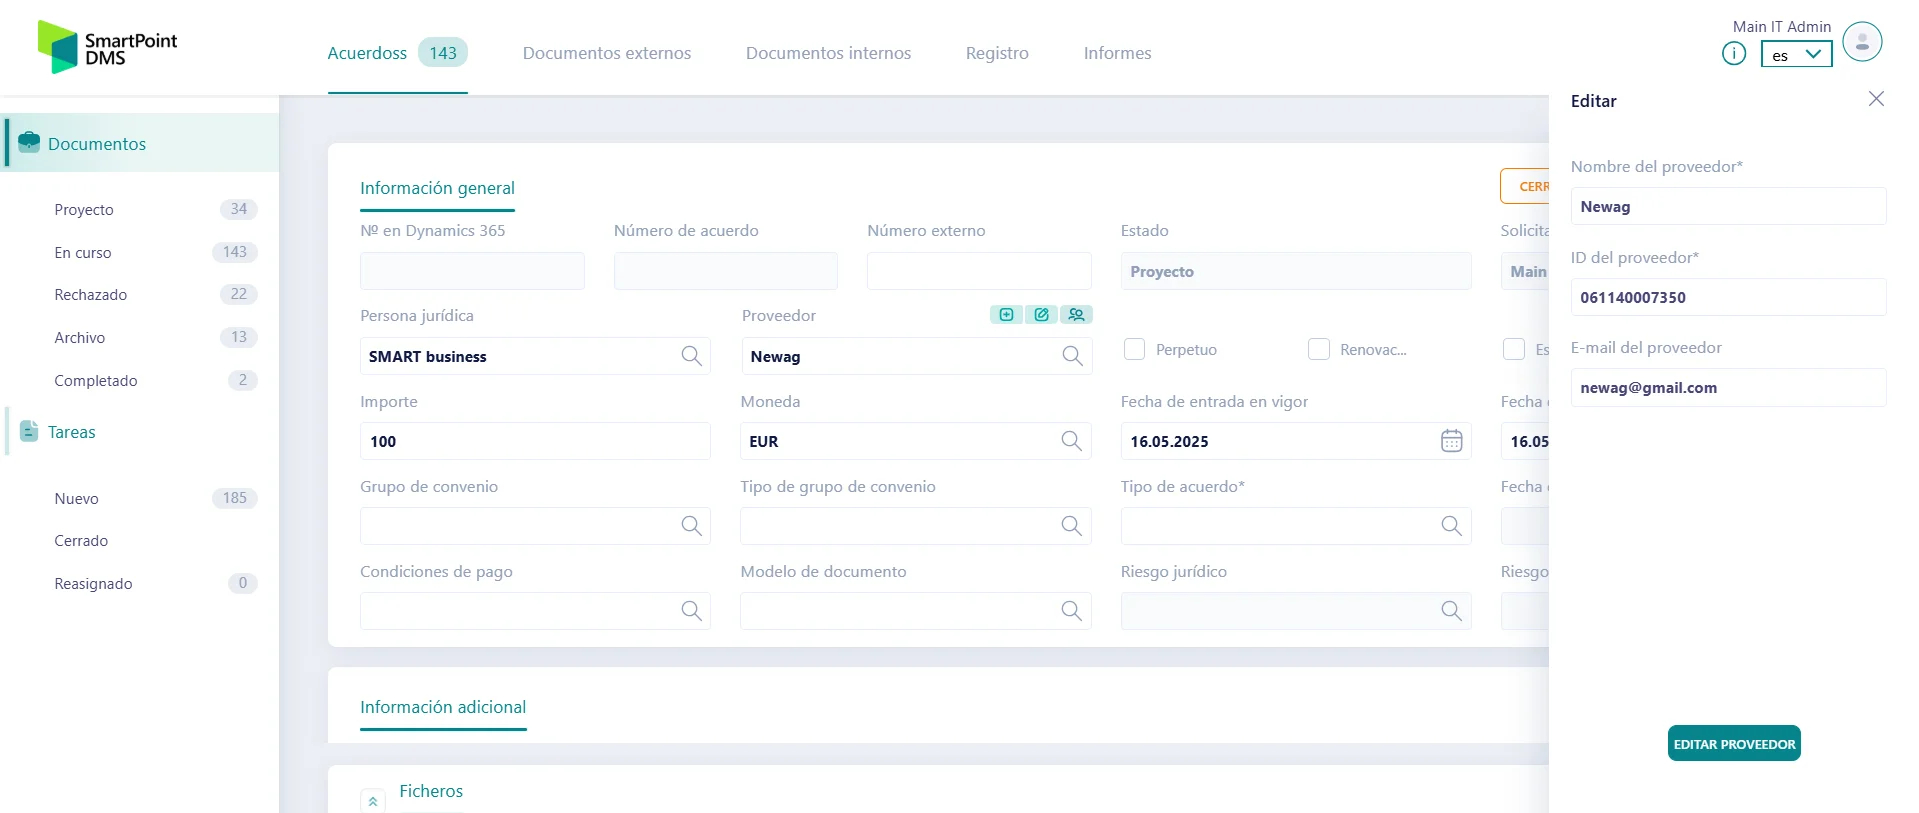Toggle the Renovac... checkbox
Viewport: 1919px width, 813px height.
click(1319, 349)
